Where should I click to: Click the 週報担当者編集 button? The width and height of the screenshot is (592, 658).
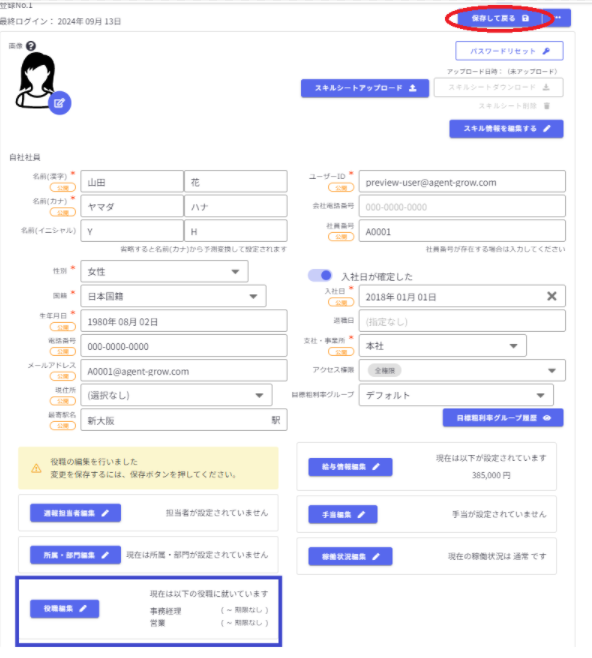76,513
